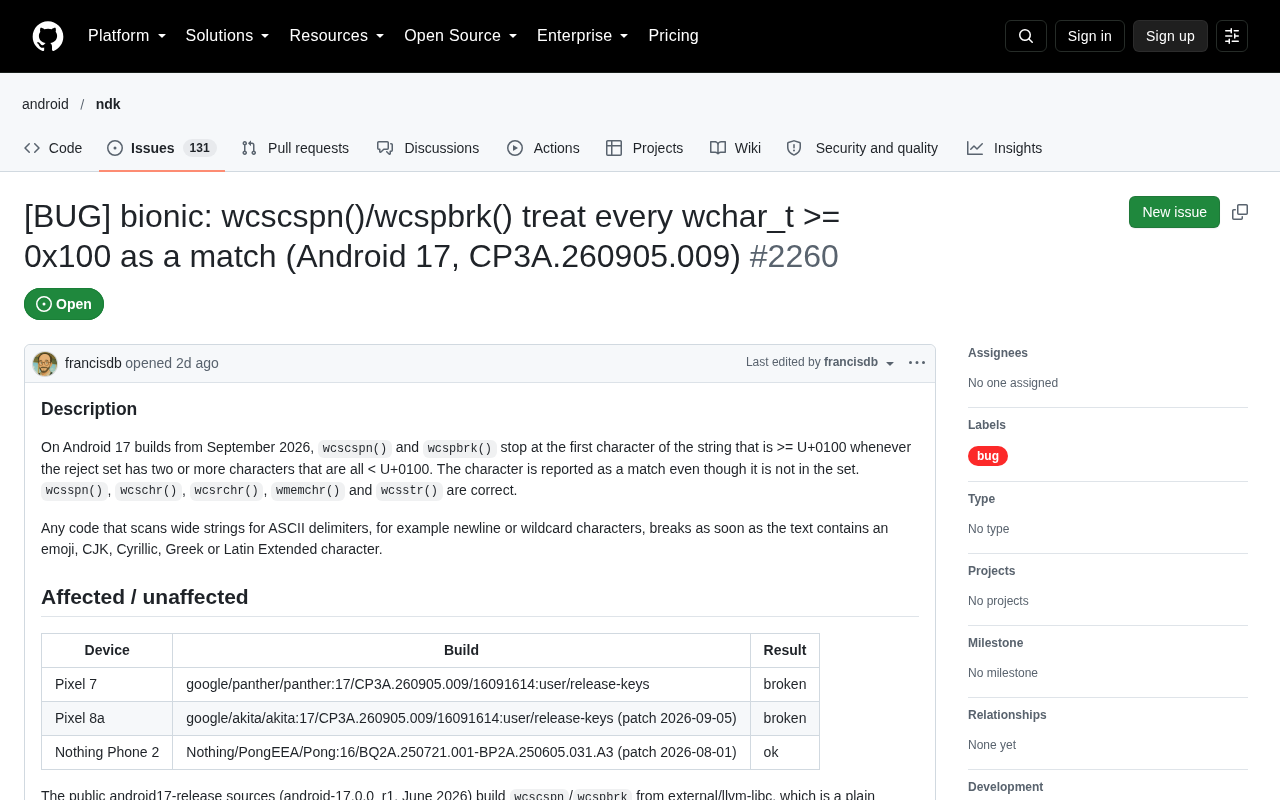This screenshot has width=1280, height=800.
Task: Open appearance settings icon in header
Action: 1232,36
